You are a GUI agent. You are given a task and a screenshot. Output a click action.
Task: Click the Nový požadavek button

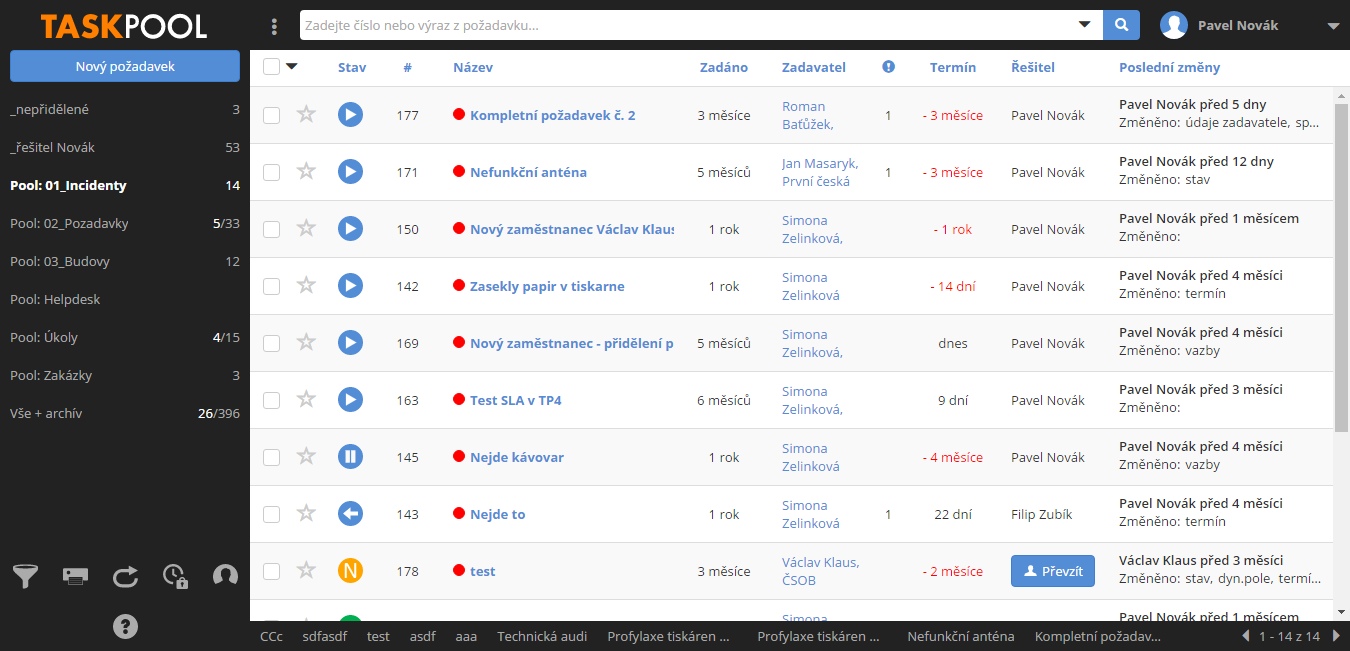tap(125, 66)
